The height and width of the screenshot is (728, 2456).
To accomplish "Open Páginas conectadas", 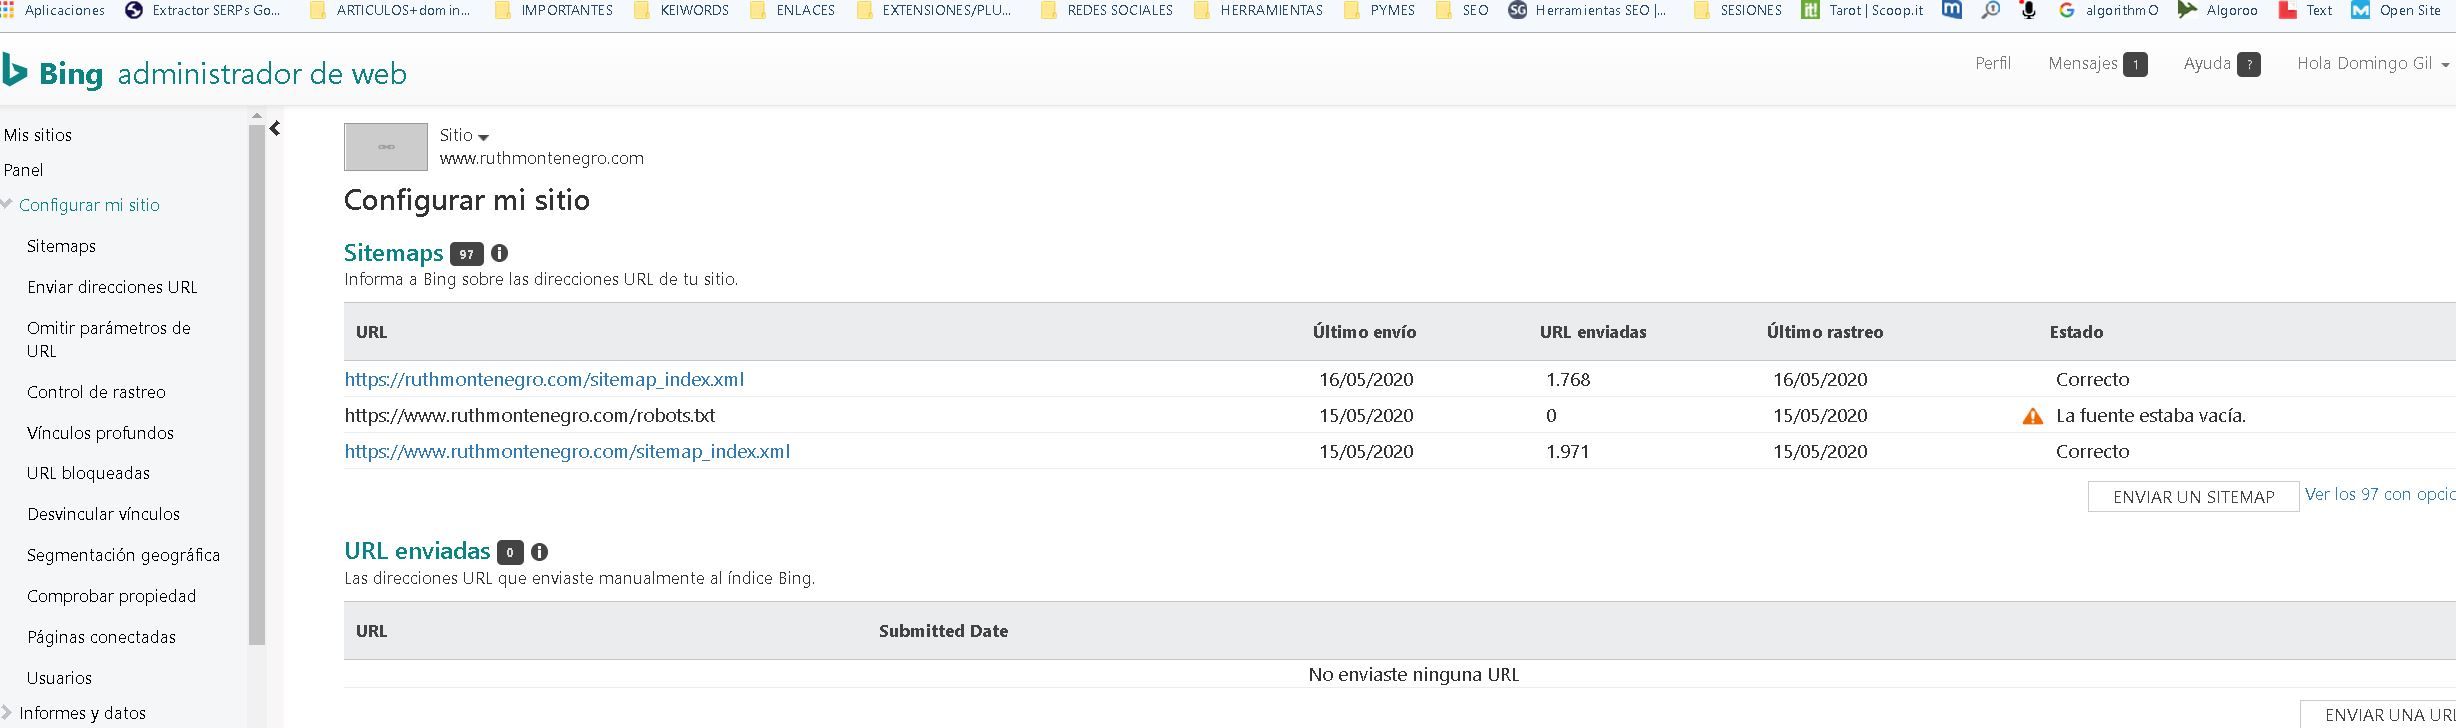I will click(x=101, y=637).
